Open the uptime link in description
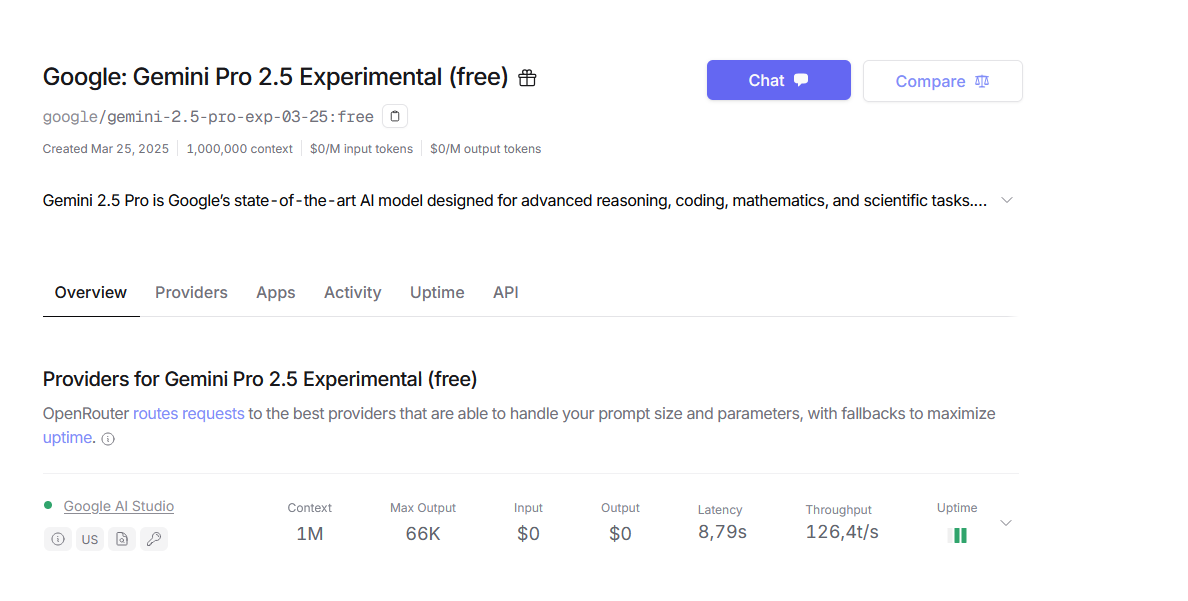The image size is (1188, 601). tap(67, 438)
